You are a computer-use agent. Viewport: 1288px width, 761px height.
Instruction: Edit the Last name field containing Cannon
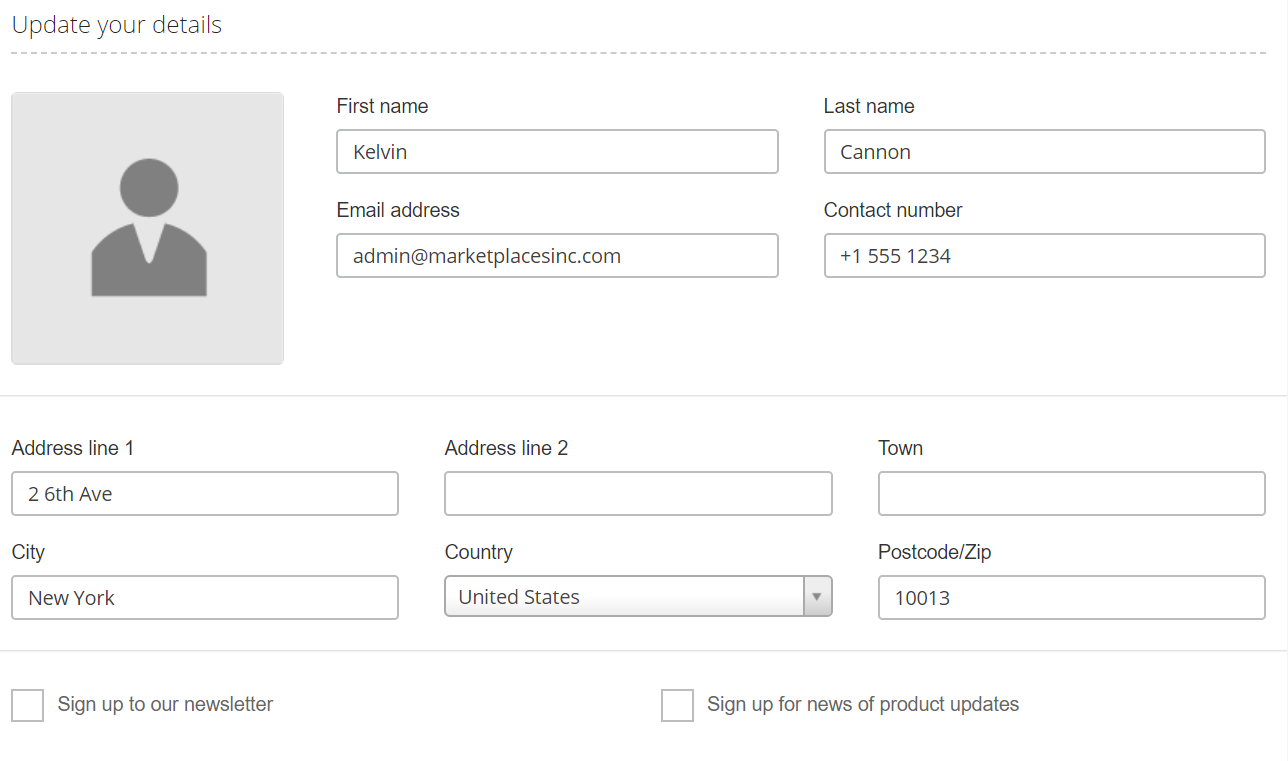(x=1045, y=152)
